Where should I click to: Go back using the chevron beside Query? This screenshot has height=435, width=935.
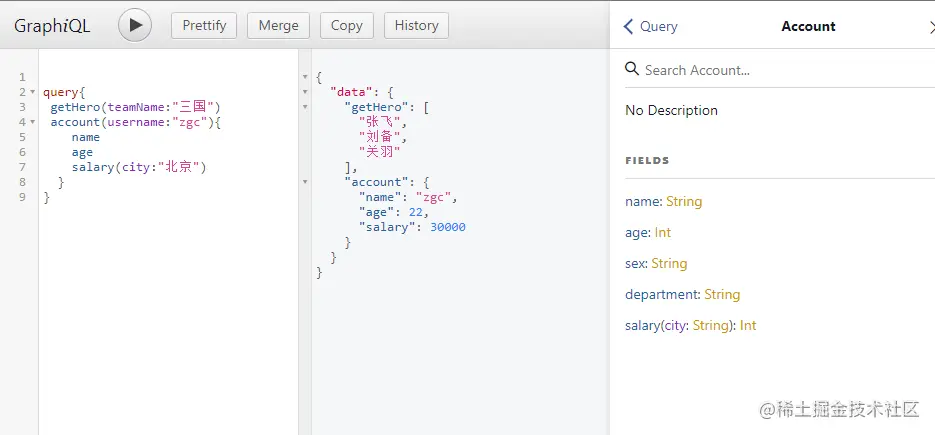pos(629,27)
